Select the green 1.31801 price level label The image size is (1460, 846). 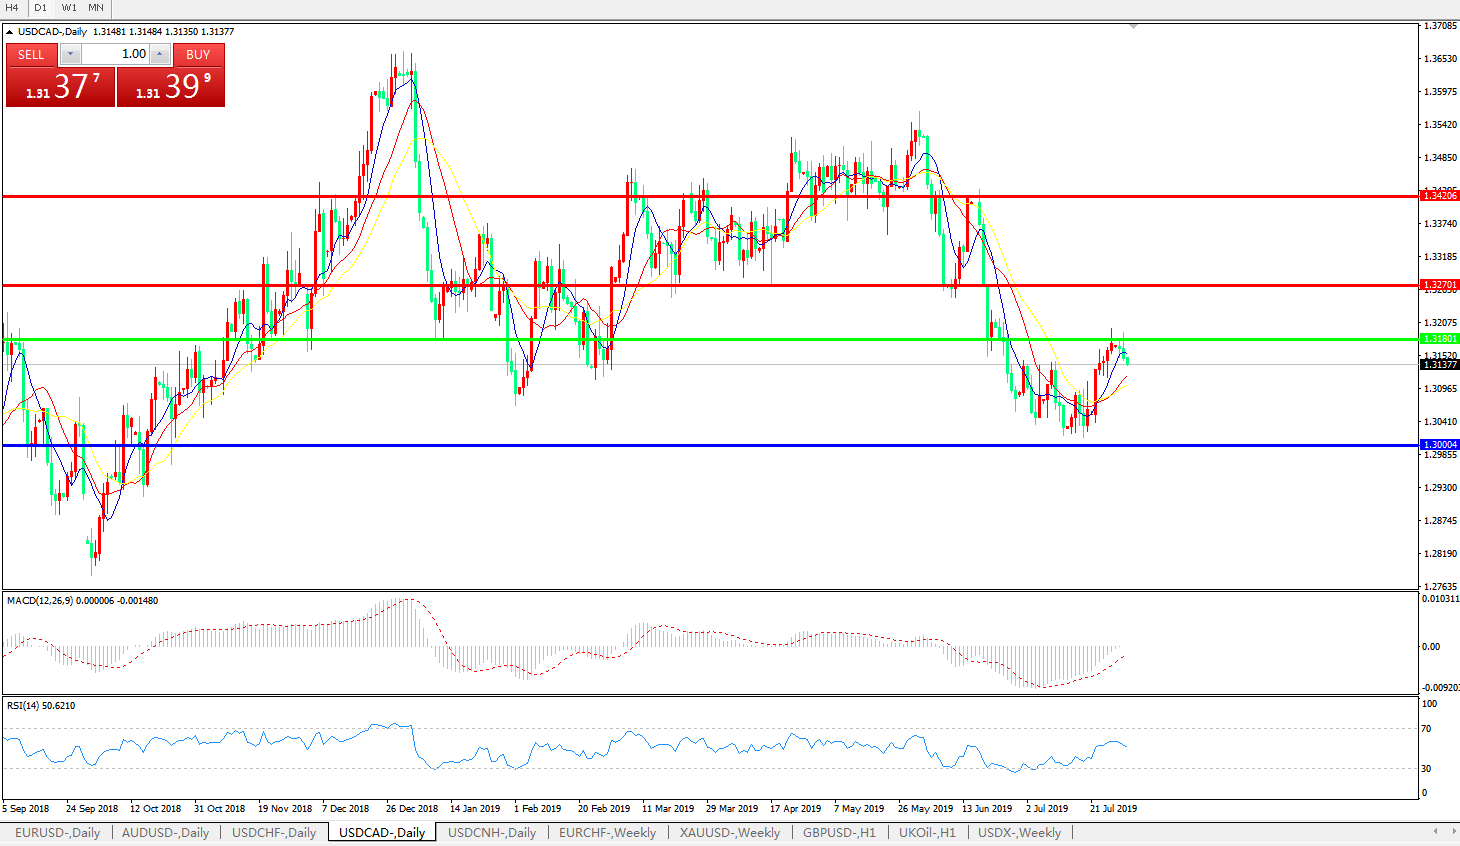point(1440,339)
